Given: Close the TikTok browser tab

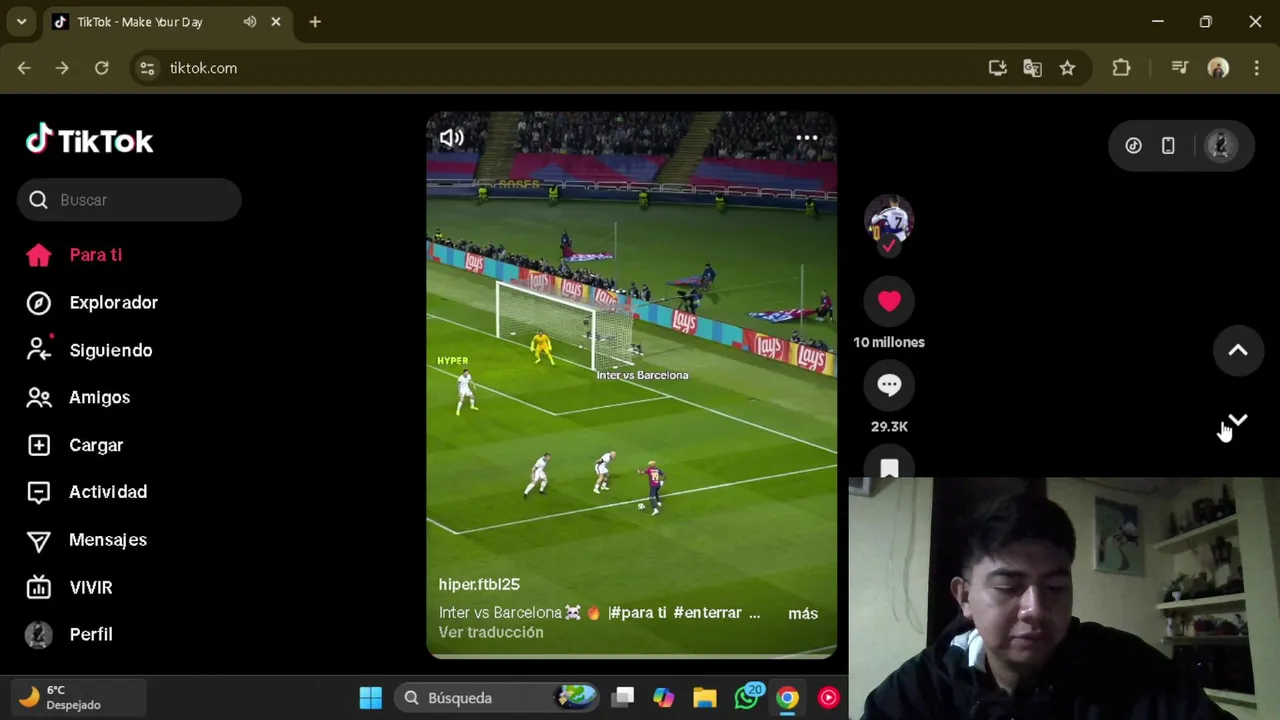Looking at the screenshot, I should click(276, 22).
